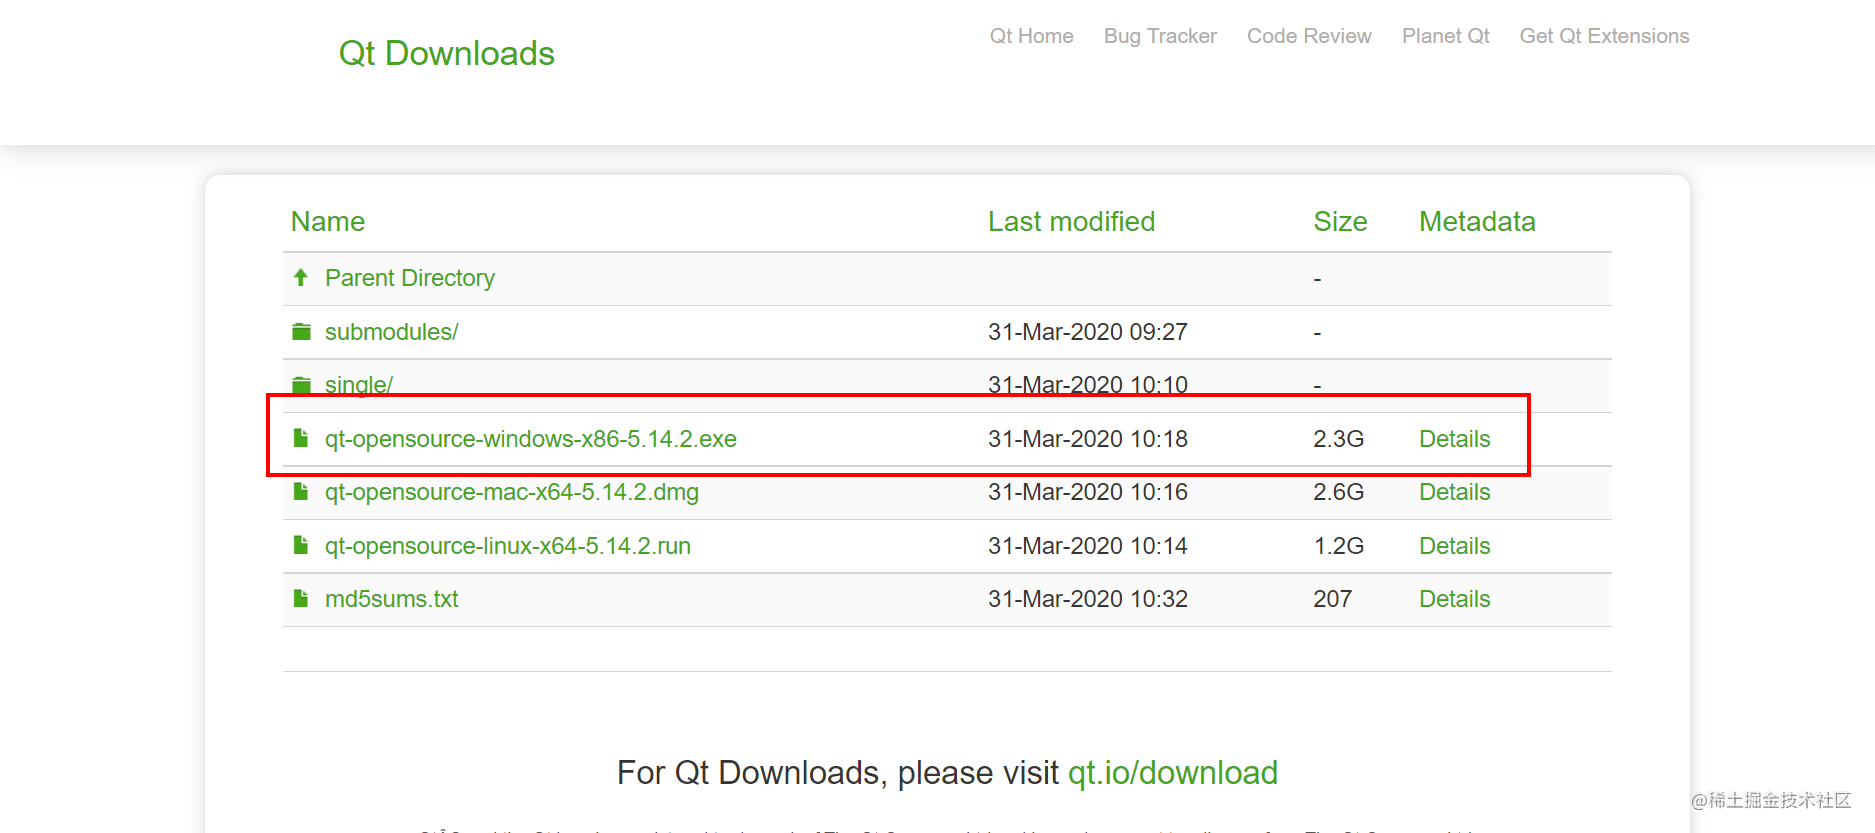Download qt-opensource-linux-x64-5.14.2.run
The height and width of the screenshot is (833, 1875).
click(508, 546)
